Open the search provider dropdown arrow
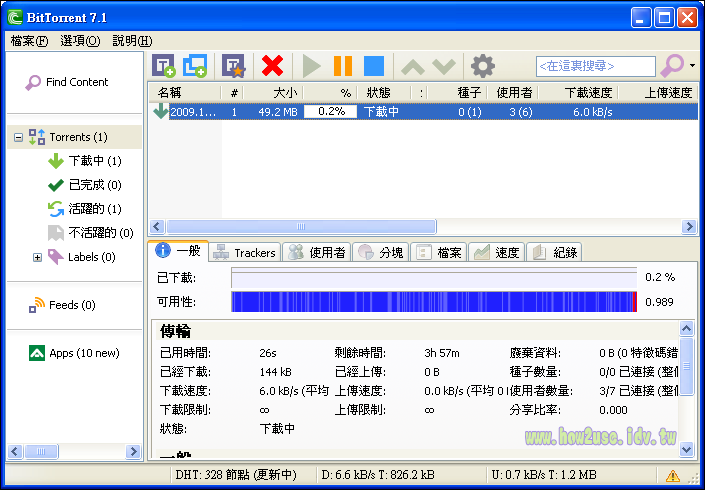This screenshot has height=490, width=705. click(x=693, y=66)
